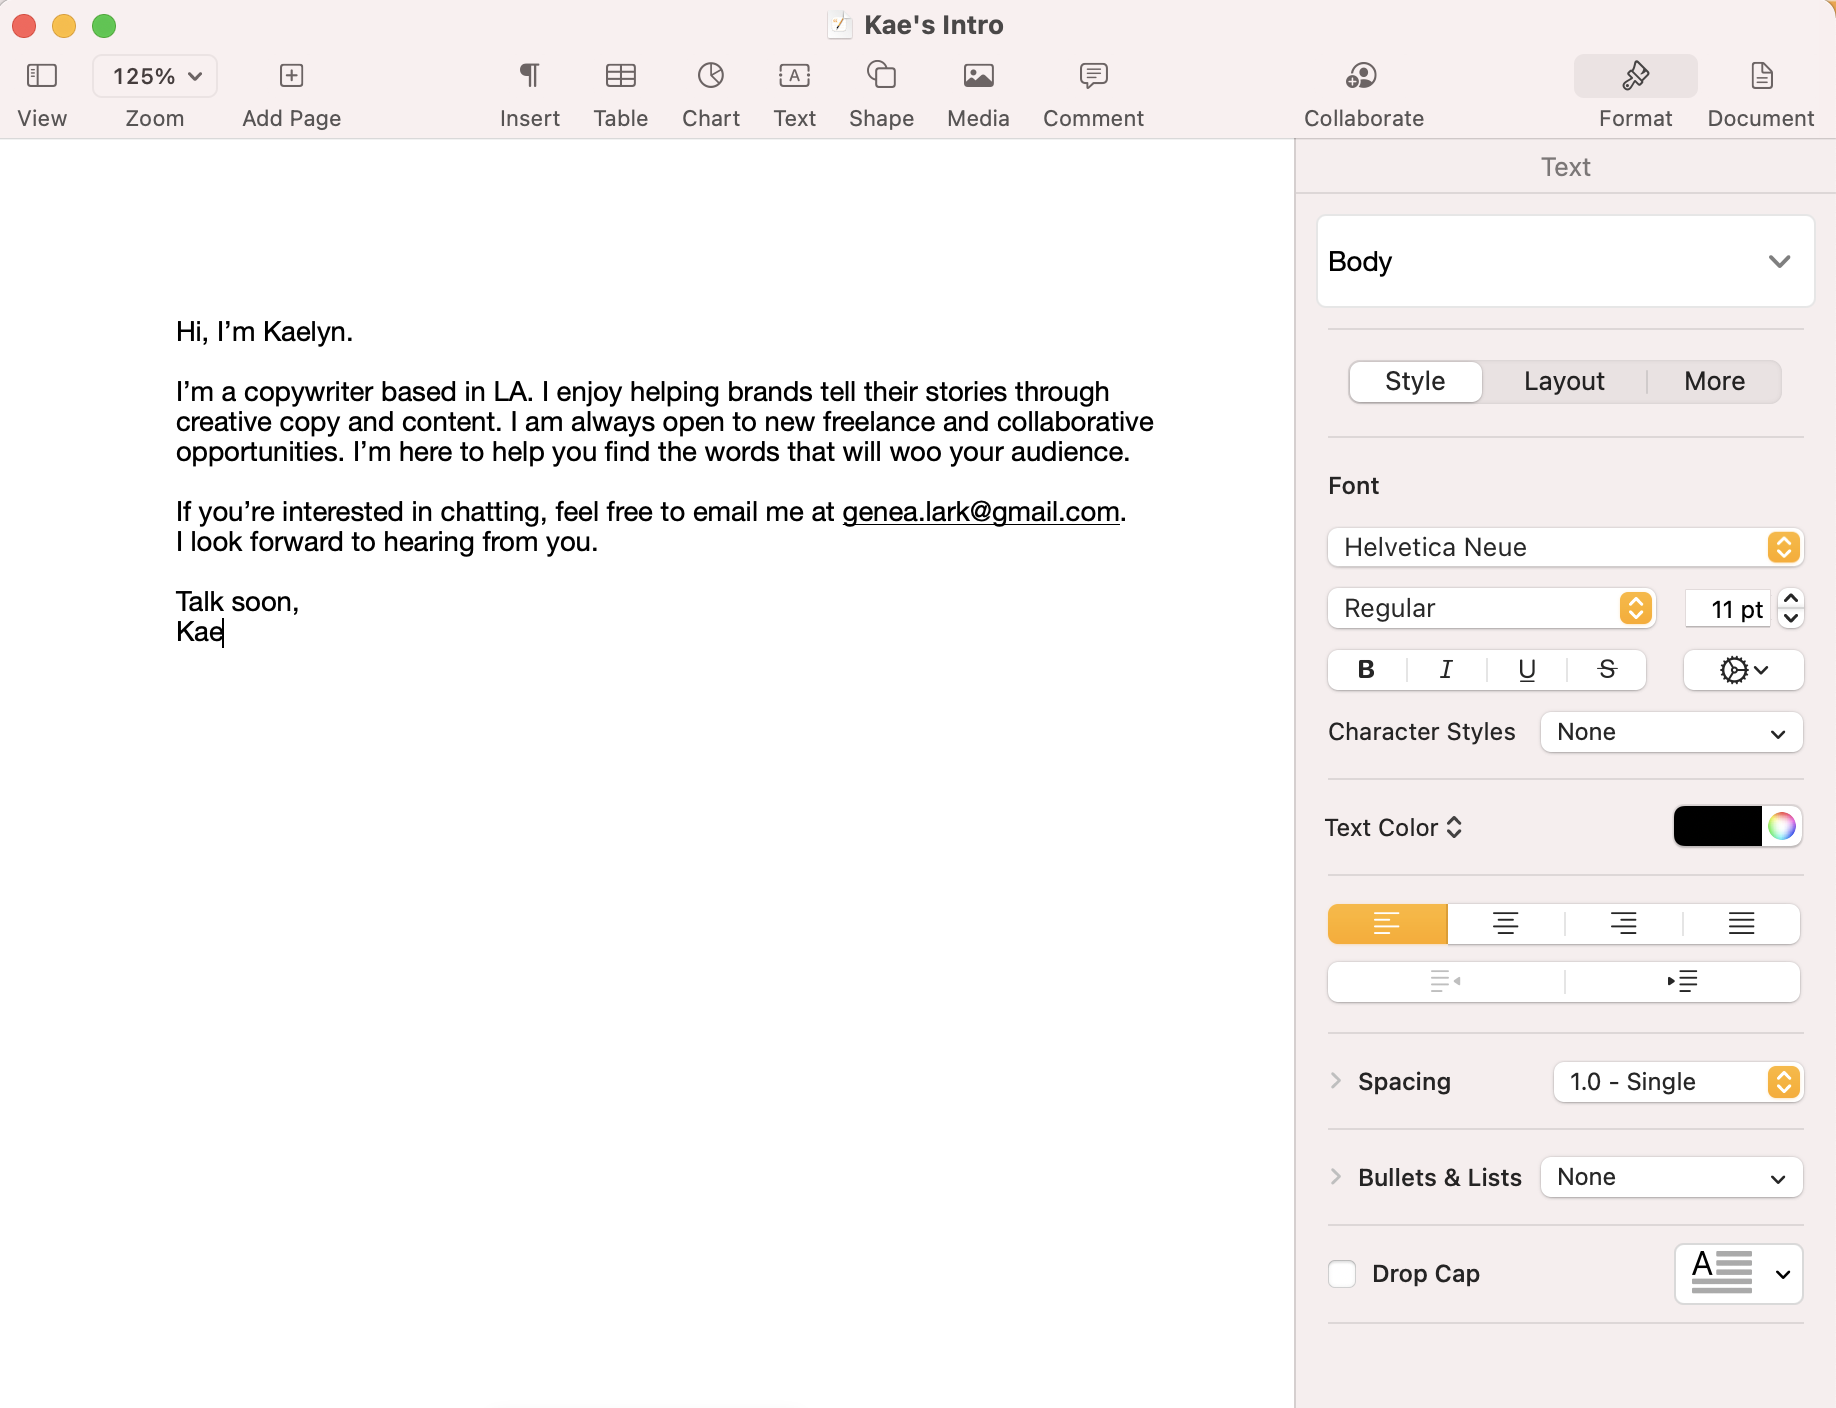Viewport: 1836px width, 1408px height.
Task: Click the "Hi, I'm Kaelyn." line
Action: (264, 332)
